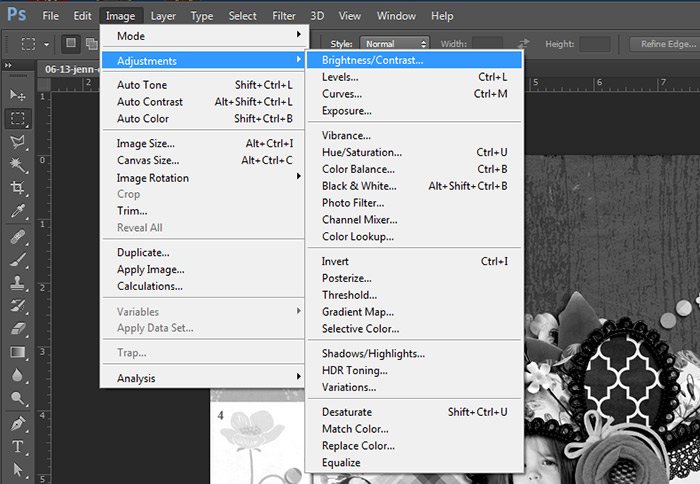700x484 pixels.
Task: Choose Brightness/Contrast adjustment
Action: tap(414, 60)
